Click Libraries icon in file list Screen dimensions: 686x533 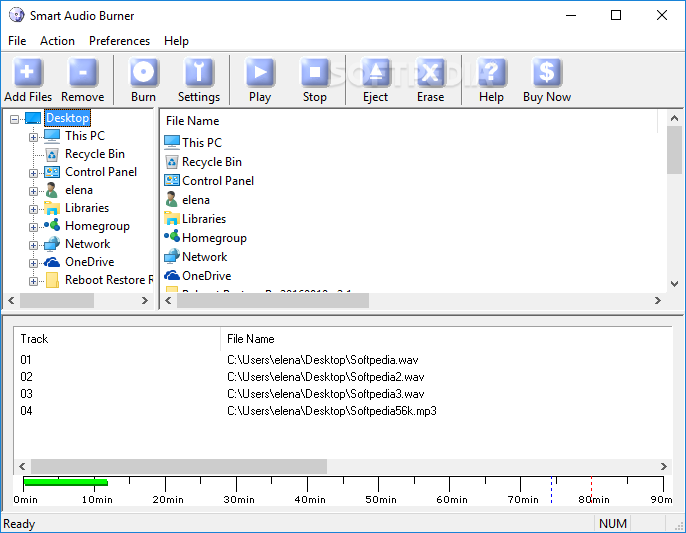[172, 218]
